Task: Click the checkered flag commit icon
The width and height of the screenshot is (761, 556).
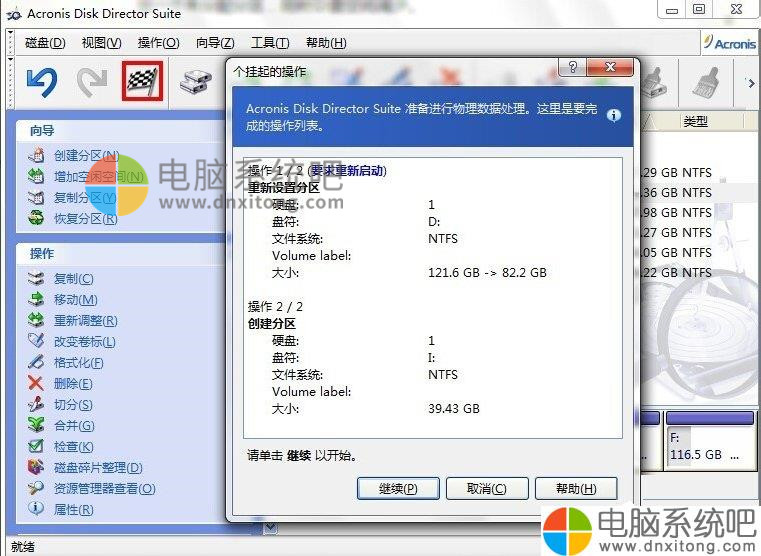Action: pos(142,81)
